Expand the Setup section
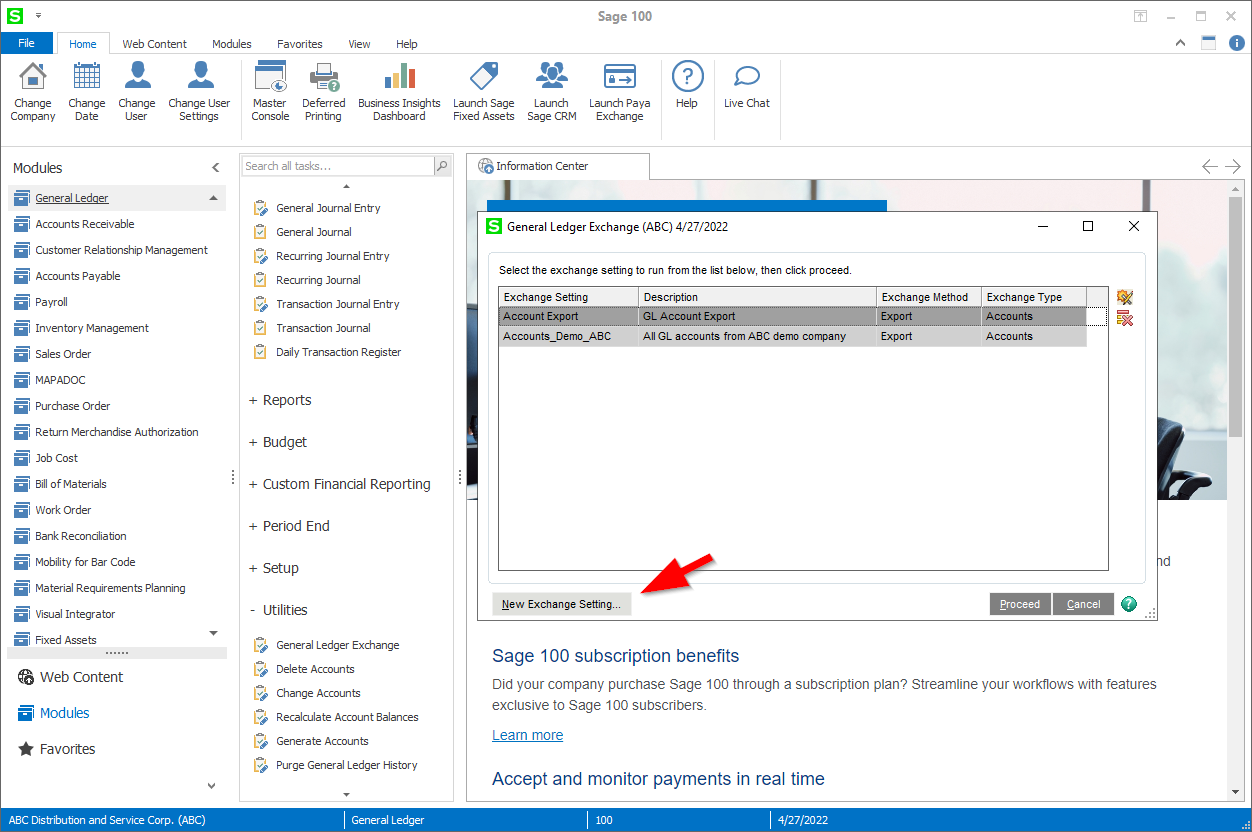Viewport: 1252px width, 832px height. pos(273,568)
